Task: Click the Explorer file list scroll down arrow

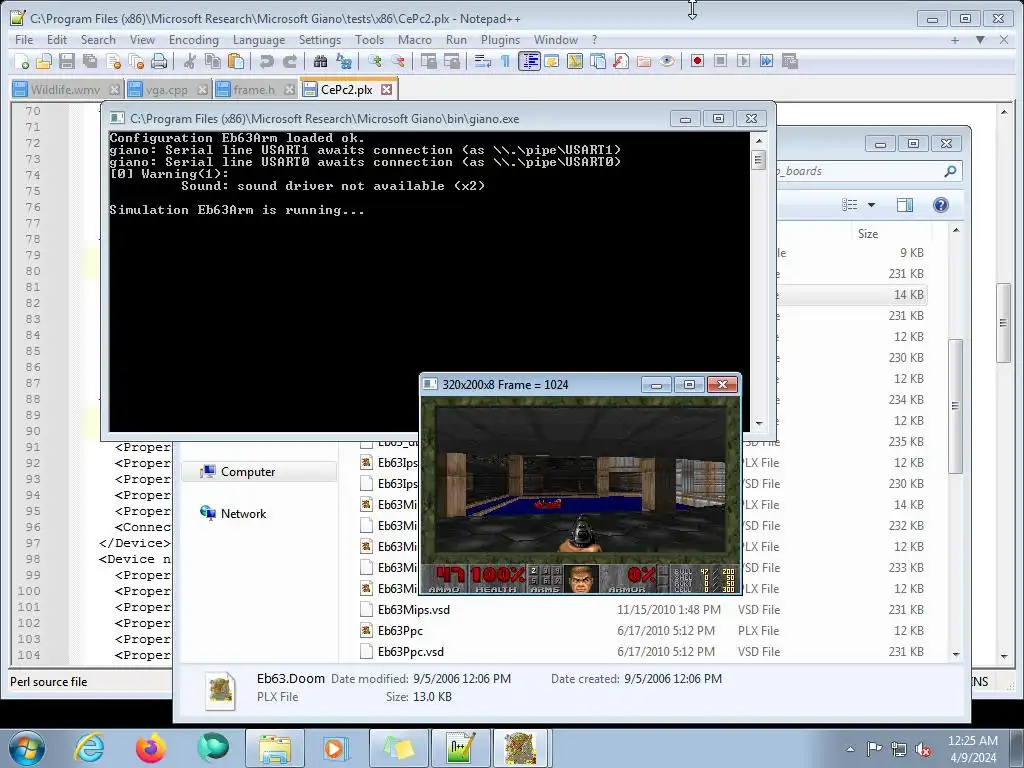Action: click(956, 654)
